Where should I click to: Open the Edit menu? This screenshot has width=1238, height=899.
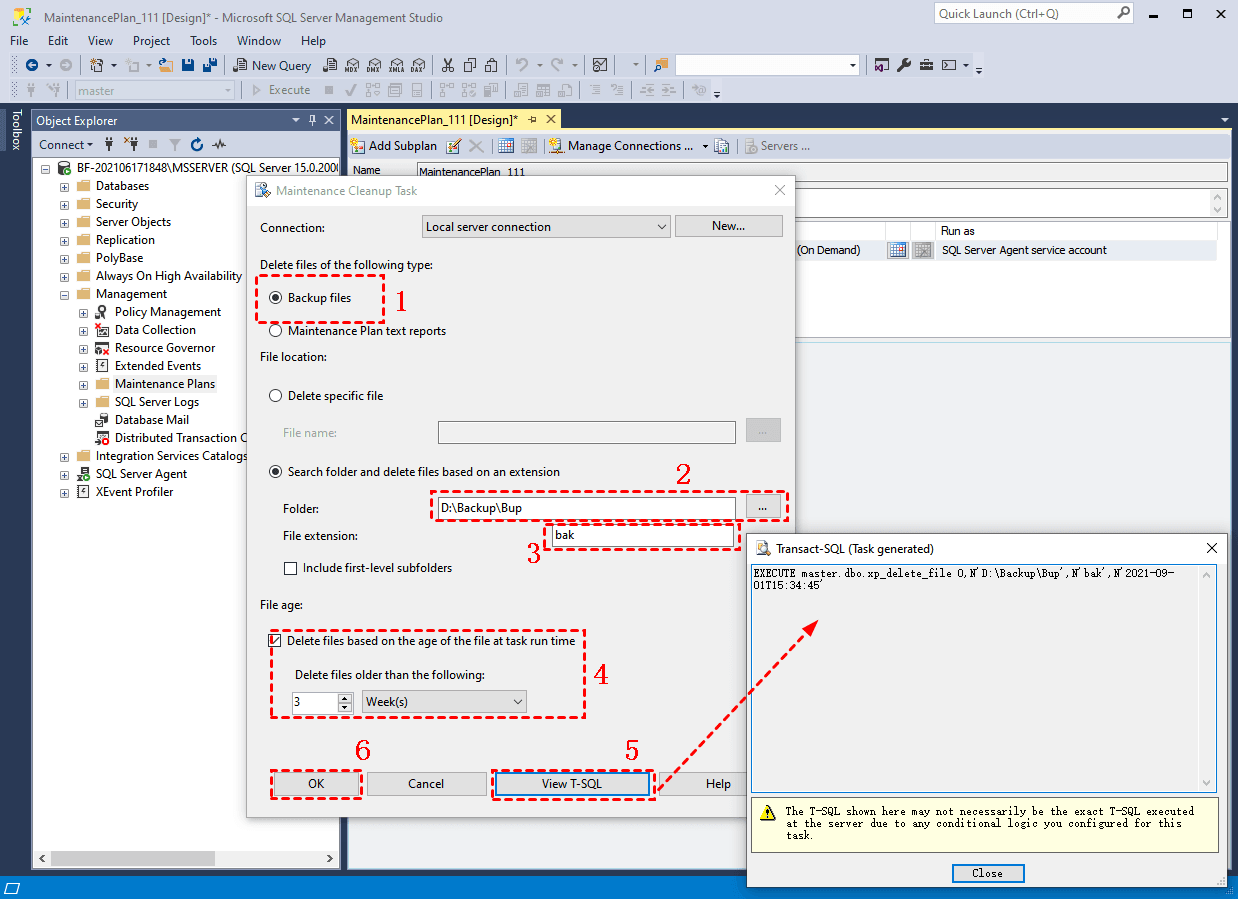pyautogui.click(x=58, y=41)
